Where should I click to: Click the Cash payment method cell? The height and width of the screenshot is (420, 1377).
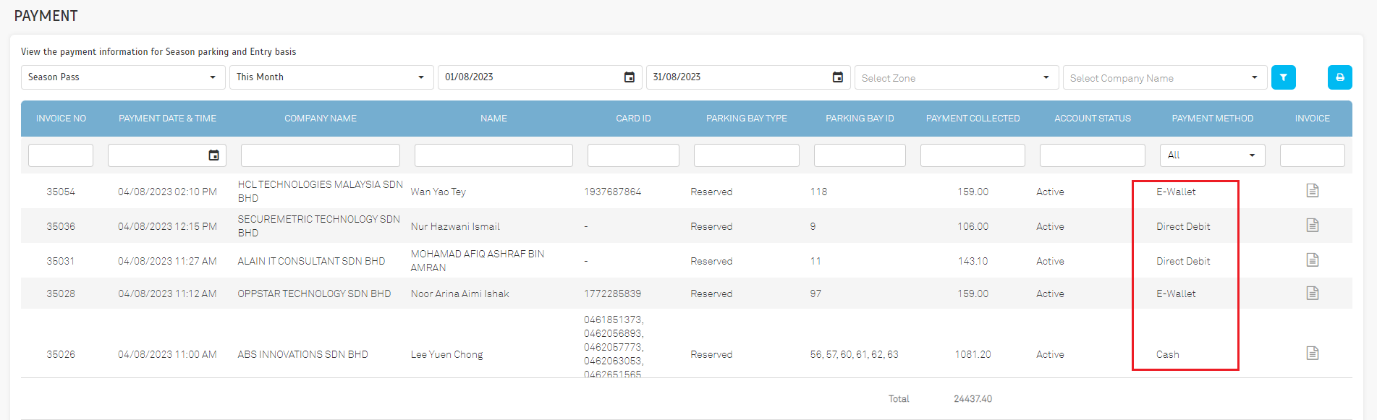click(1168, 354)
